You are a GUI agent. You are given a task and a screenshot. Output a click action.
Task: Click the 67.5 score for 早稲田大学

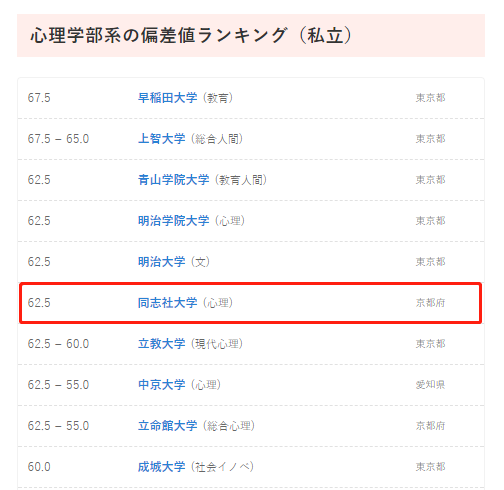pos(39,98)
